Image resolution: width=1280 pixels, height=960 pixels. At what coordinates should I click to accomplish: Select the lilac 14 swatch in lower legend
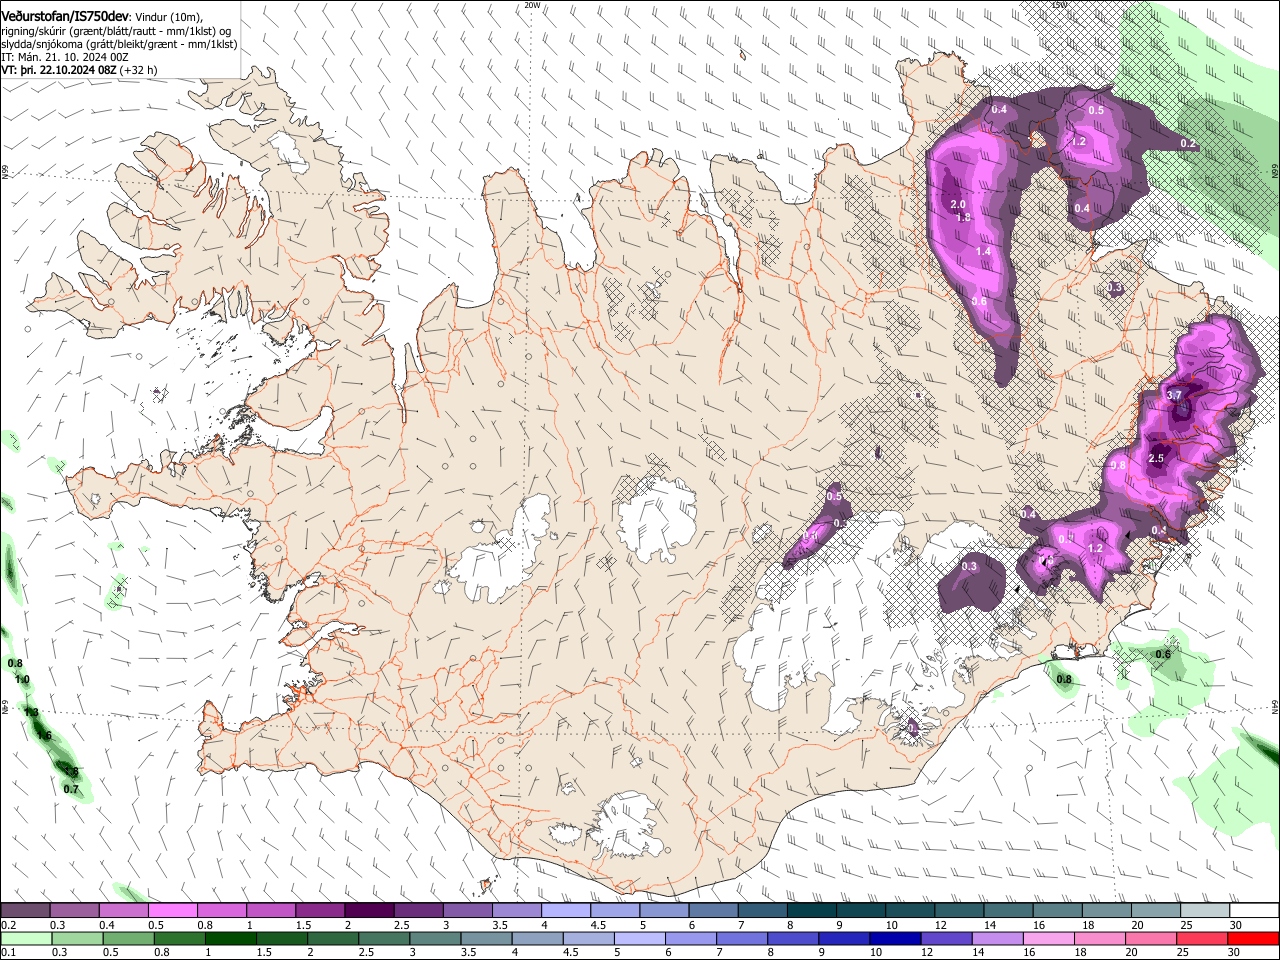coord(997,938)
